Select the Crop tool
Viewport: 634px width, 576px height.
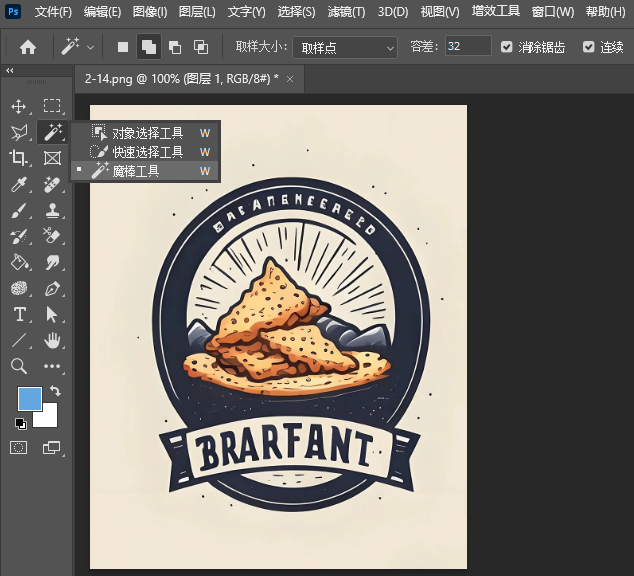tap(18, 158)
